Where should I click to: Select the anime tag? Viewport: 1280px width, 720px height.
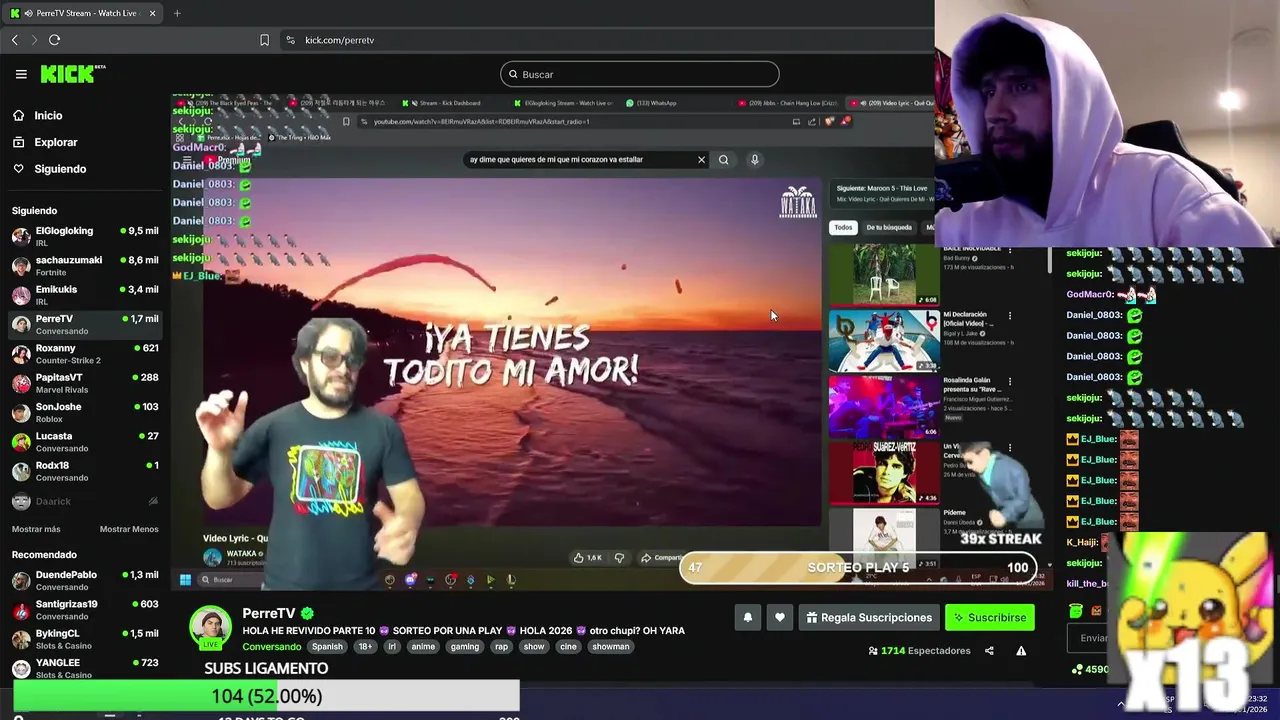tap(424, 647)
